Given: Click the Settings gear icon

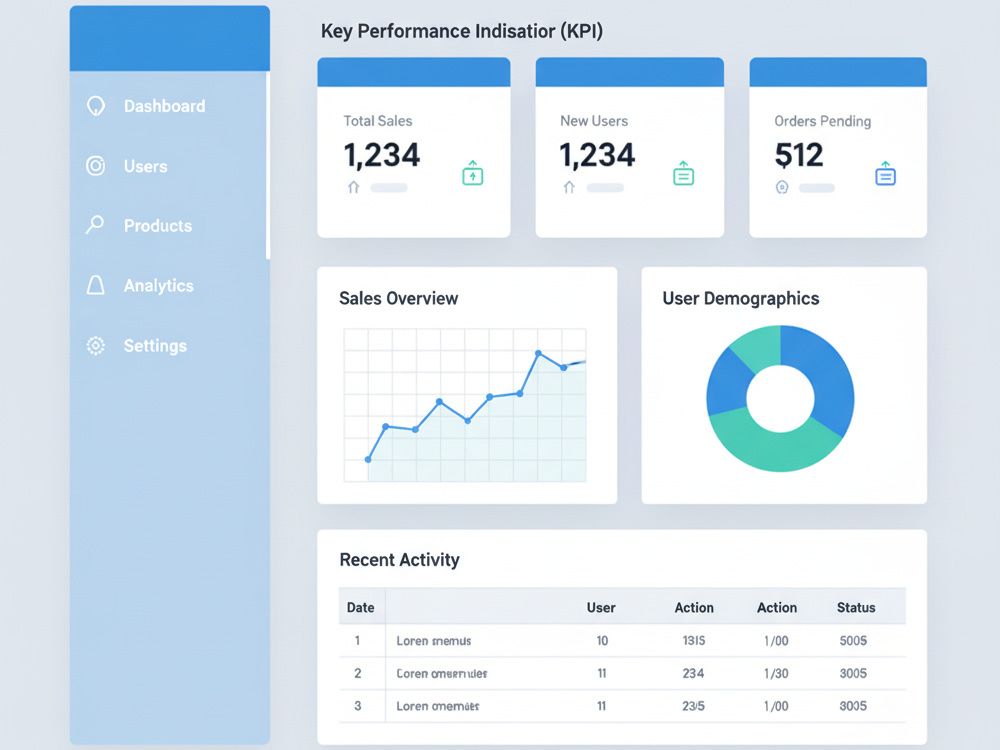Looking at the screenshot, I should coord(96,346).
